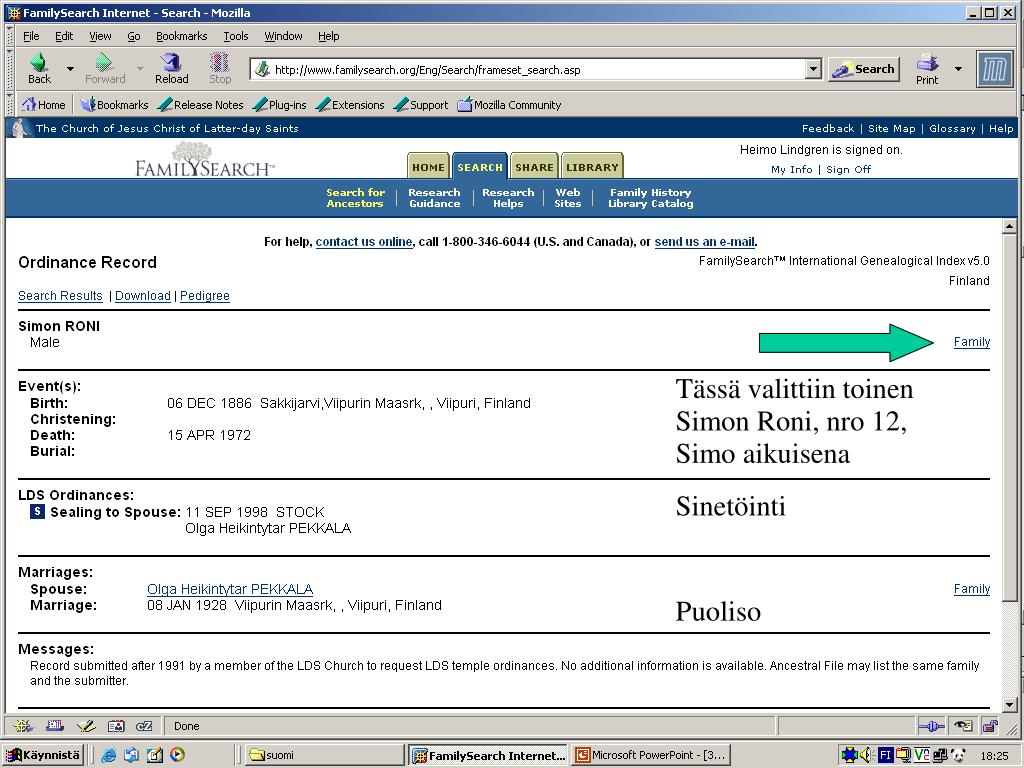
Task: Open the Support bookmark
Action: click(421, 104)
